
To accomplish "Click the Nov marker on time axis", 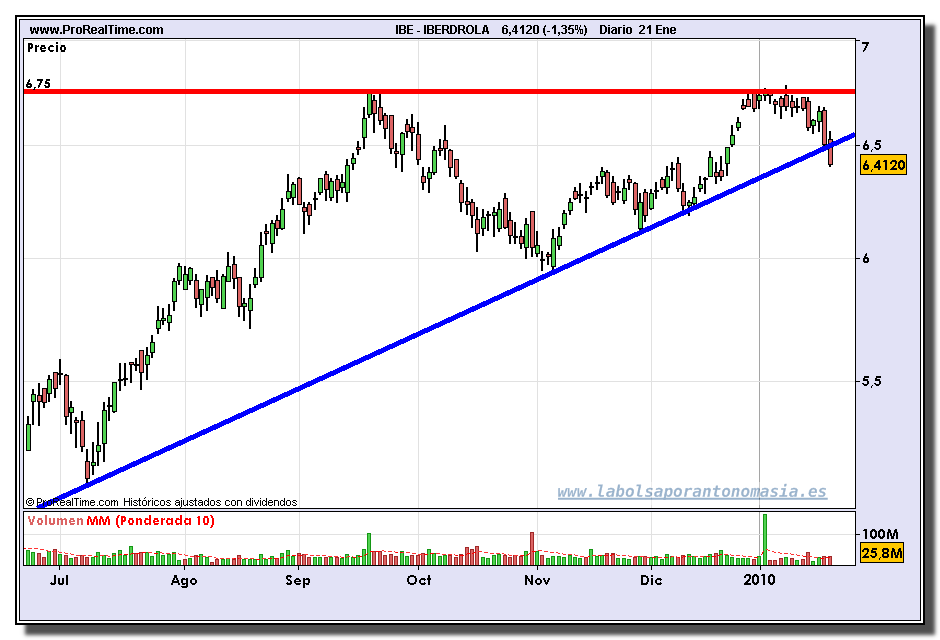I will [x=538, y=580].
